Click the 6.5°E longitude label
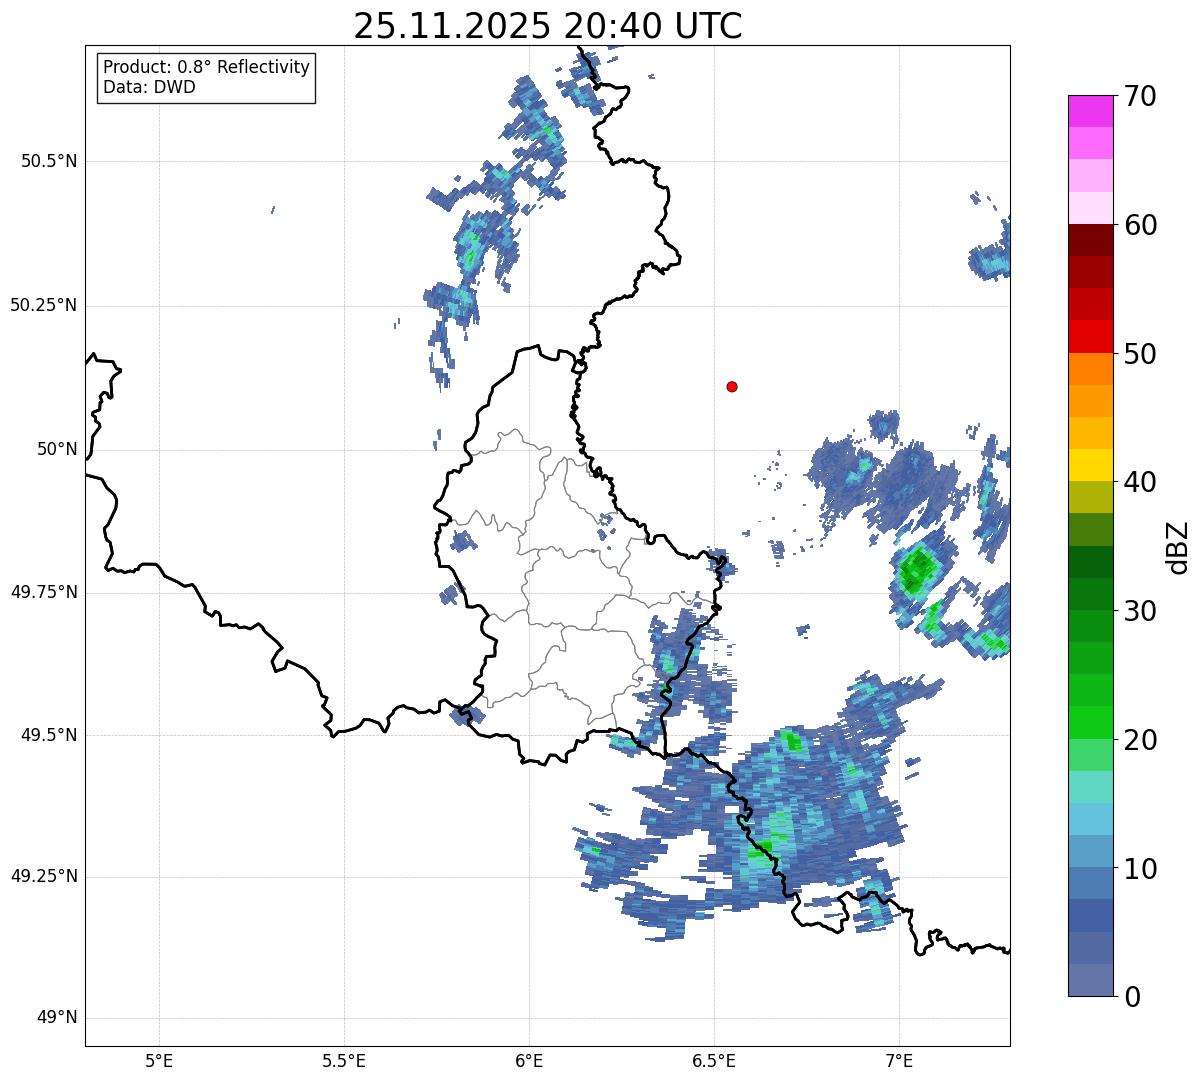The width and height of the screenshot is (1202, 1081). (714, 1060)
